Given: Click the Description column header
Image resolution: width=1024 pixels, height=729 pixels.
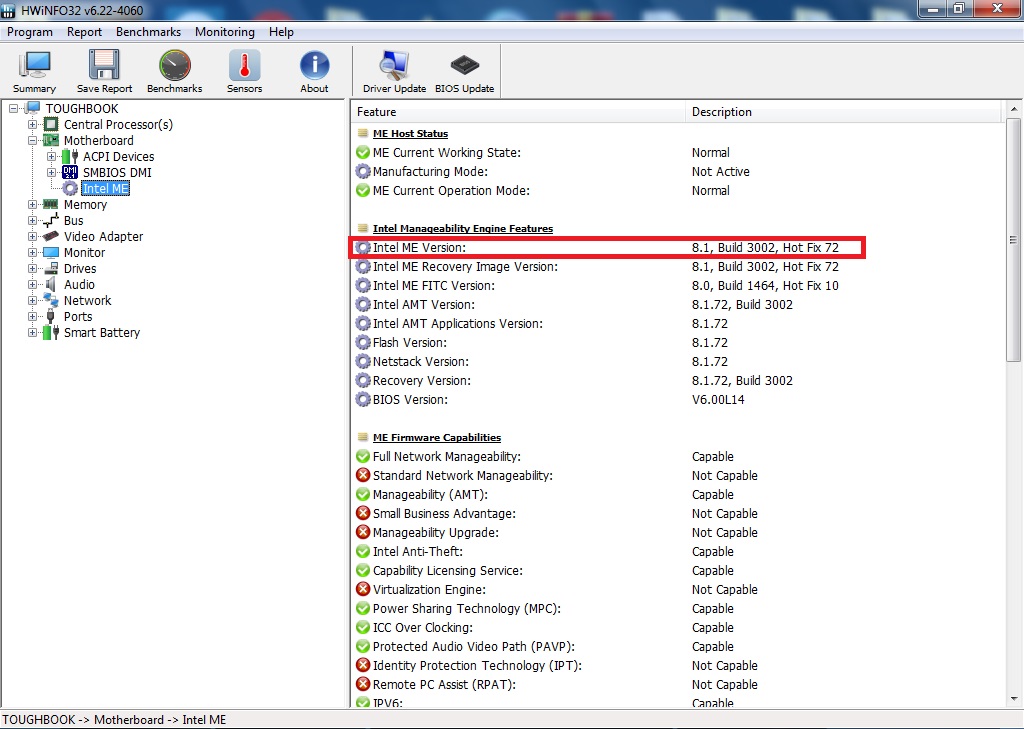Looking at the screenshot, I should coord(843,112).
